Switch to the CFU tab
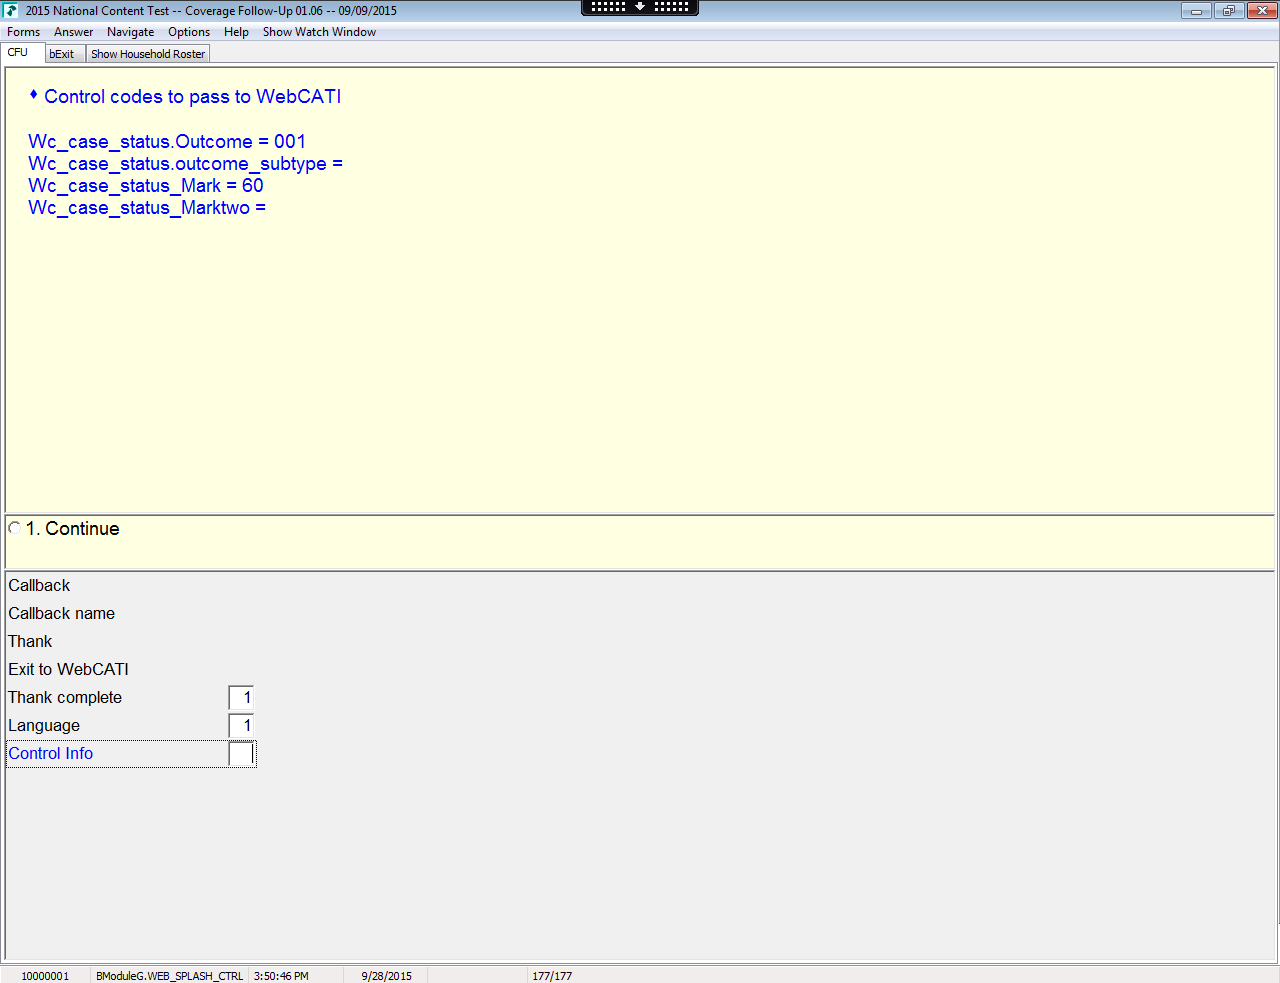The image size is (1280, 983). click(22, 53)
